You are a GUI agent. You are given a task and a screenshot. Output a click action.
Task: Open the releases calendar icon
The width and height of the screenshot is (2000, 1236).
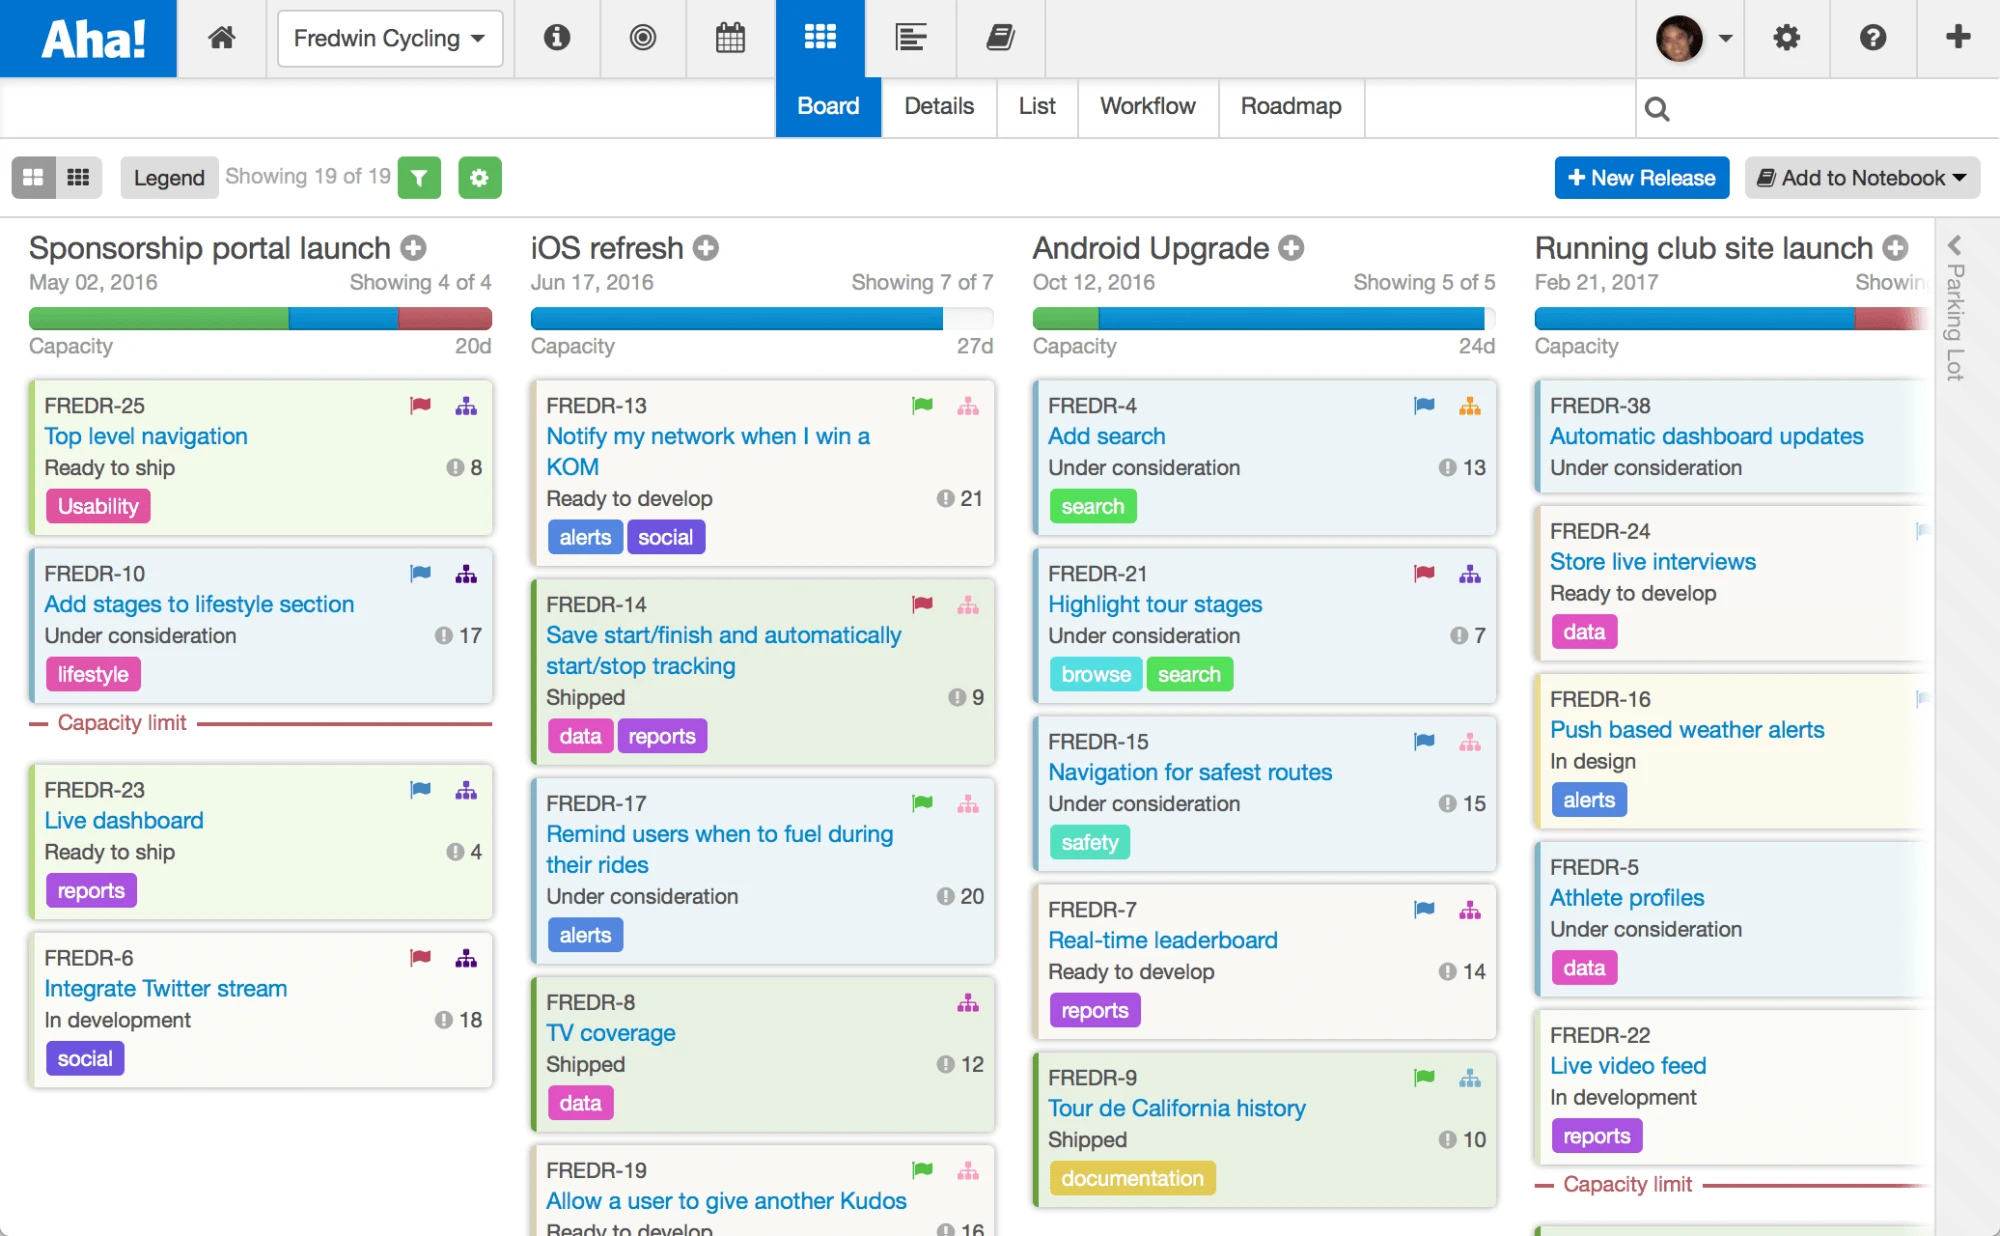(x=730, y=38)
